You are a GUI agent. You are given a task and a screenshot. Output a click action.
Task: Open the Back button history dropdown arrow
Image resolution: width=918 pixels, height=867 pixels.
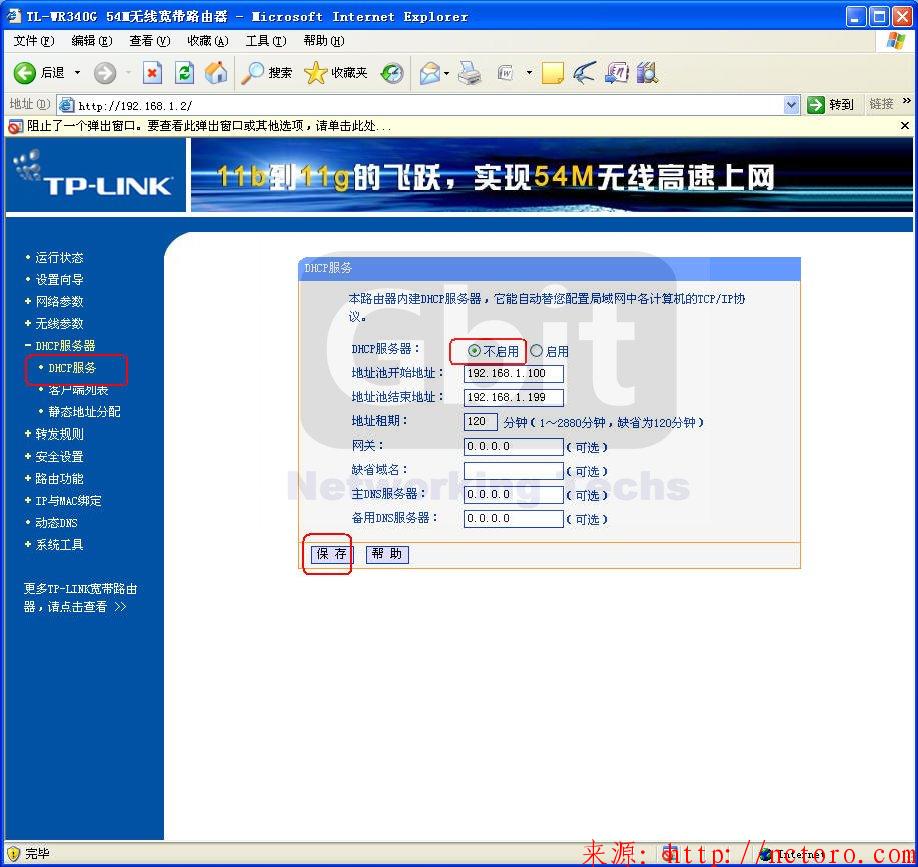click(x=77, y=73)
